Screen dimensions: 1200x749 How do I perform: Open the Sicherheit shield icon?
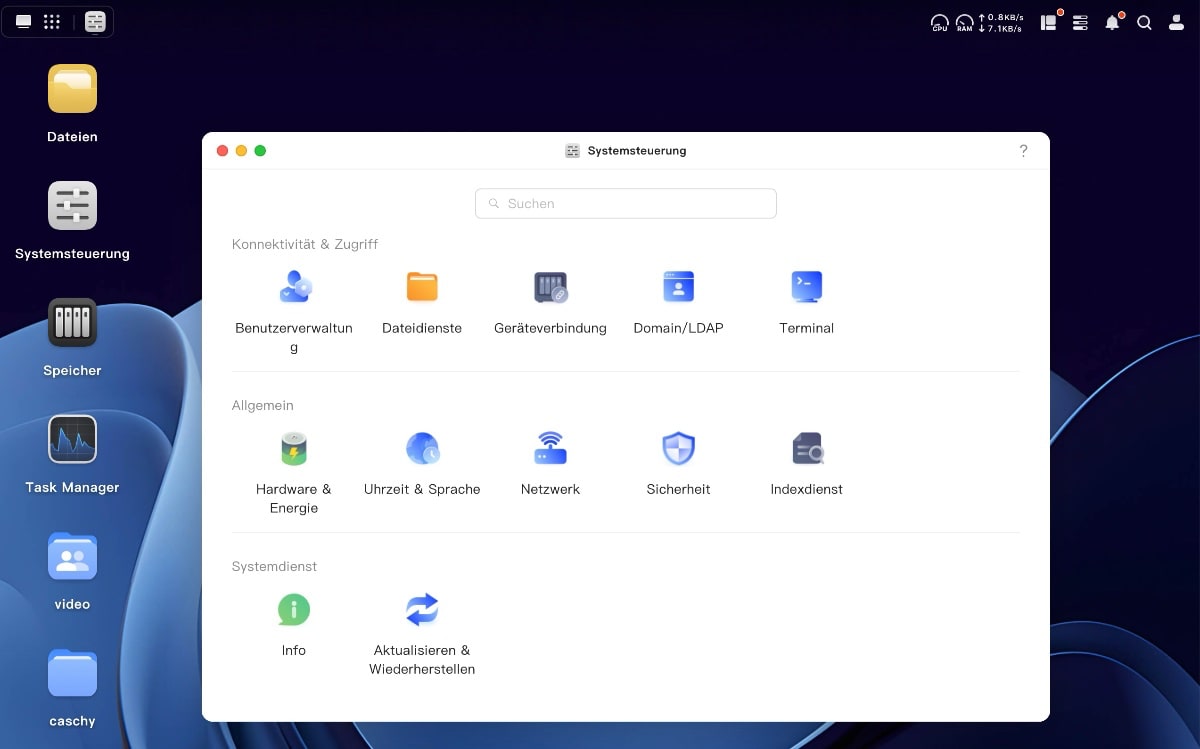[x=678, y=448]
